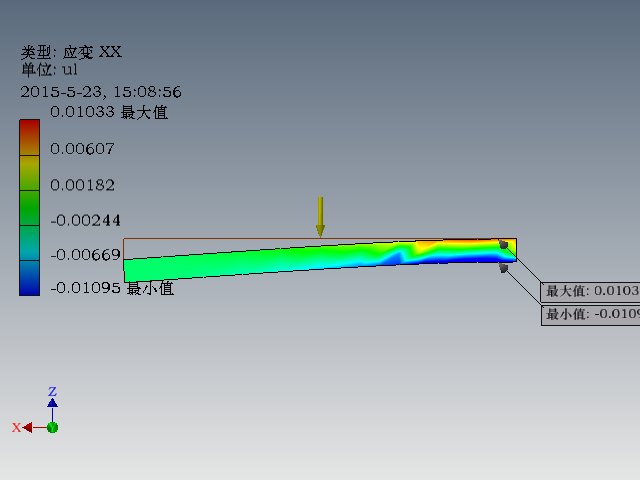Click the 0.01033 最大值 legend label
Viewport: 640px width, 480px height.
click(x=109, y=112)
